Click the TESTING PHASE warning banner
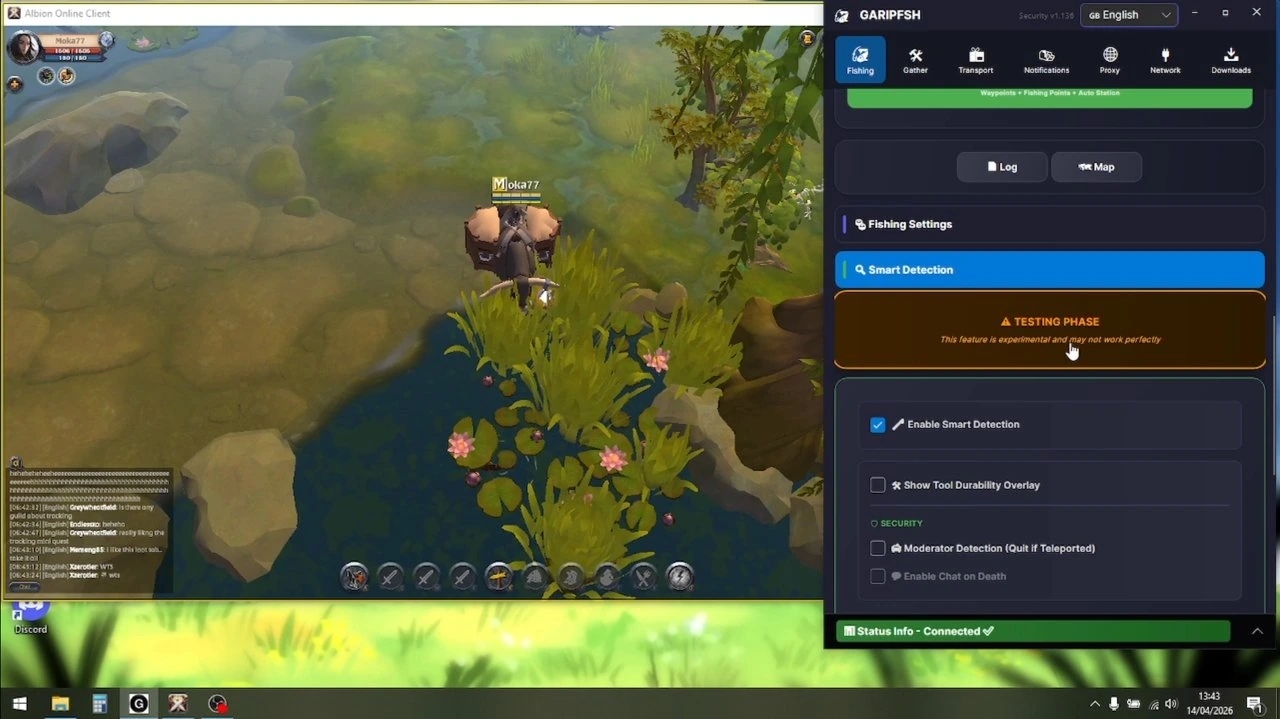This screenshot has height=719, width=1280. tap(1050, 330)
